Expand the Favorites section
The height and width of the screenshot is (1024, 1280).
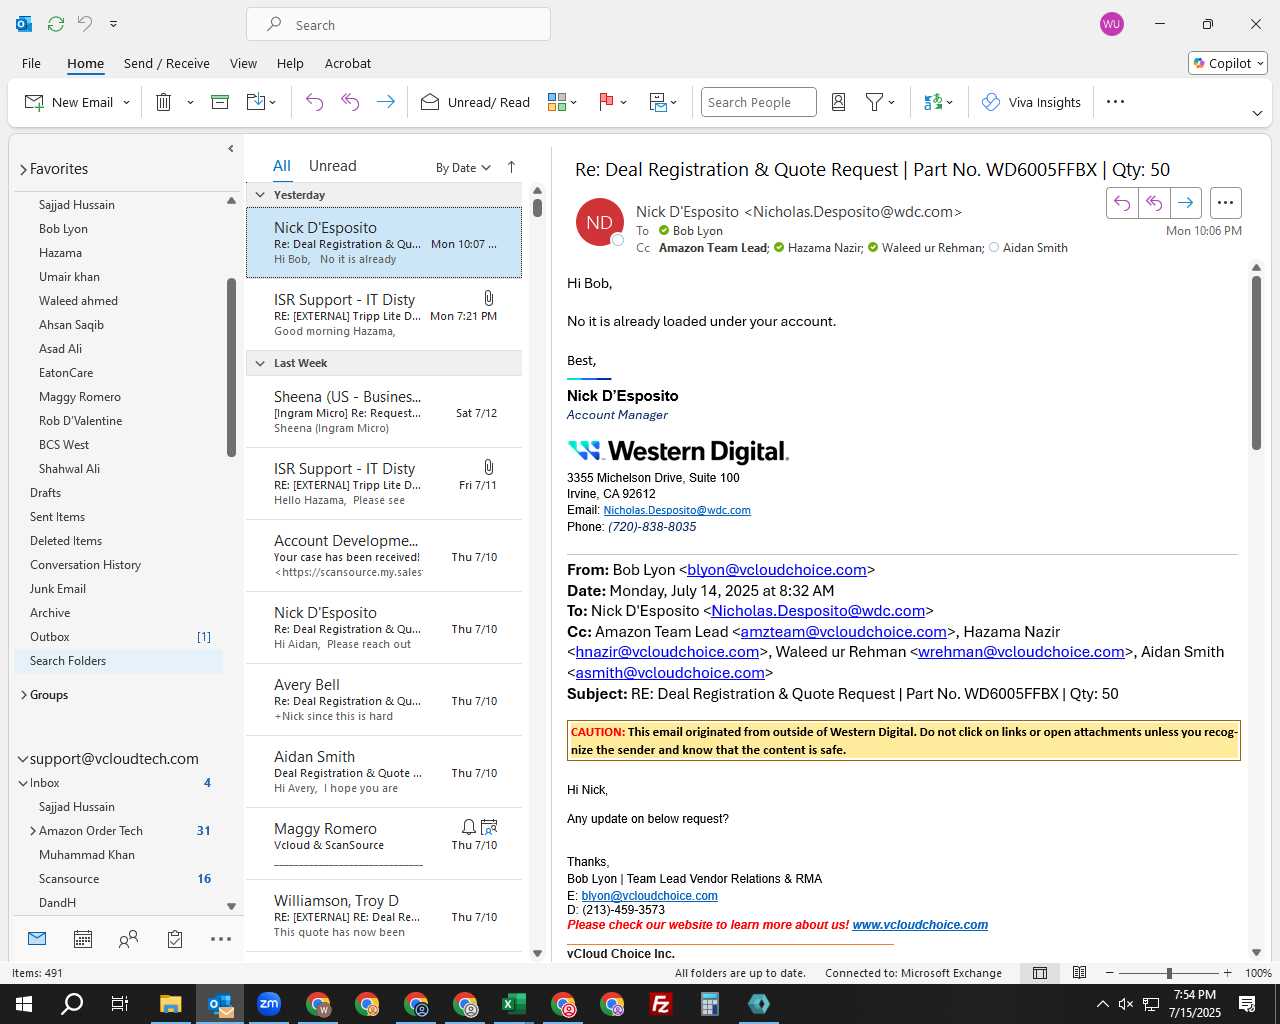pyautogui.click(x=23, y=170)
